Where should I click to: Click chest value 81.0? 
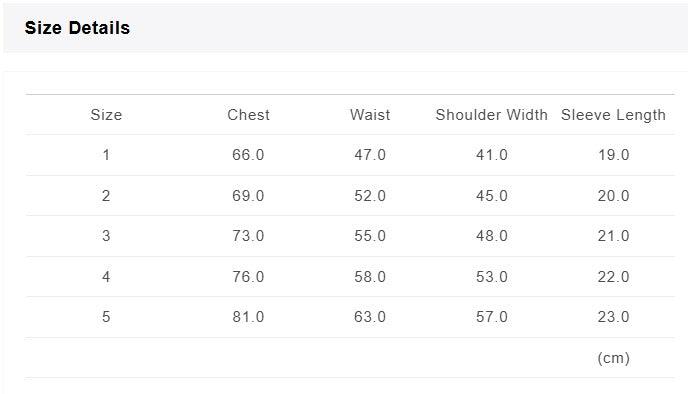248,317
